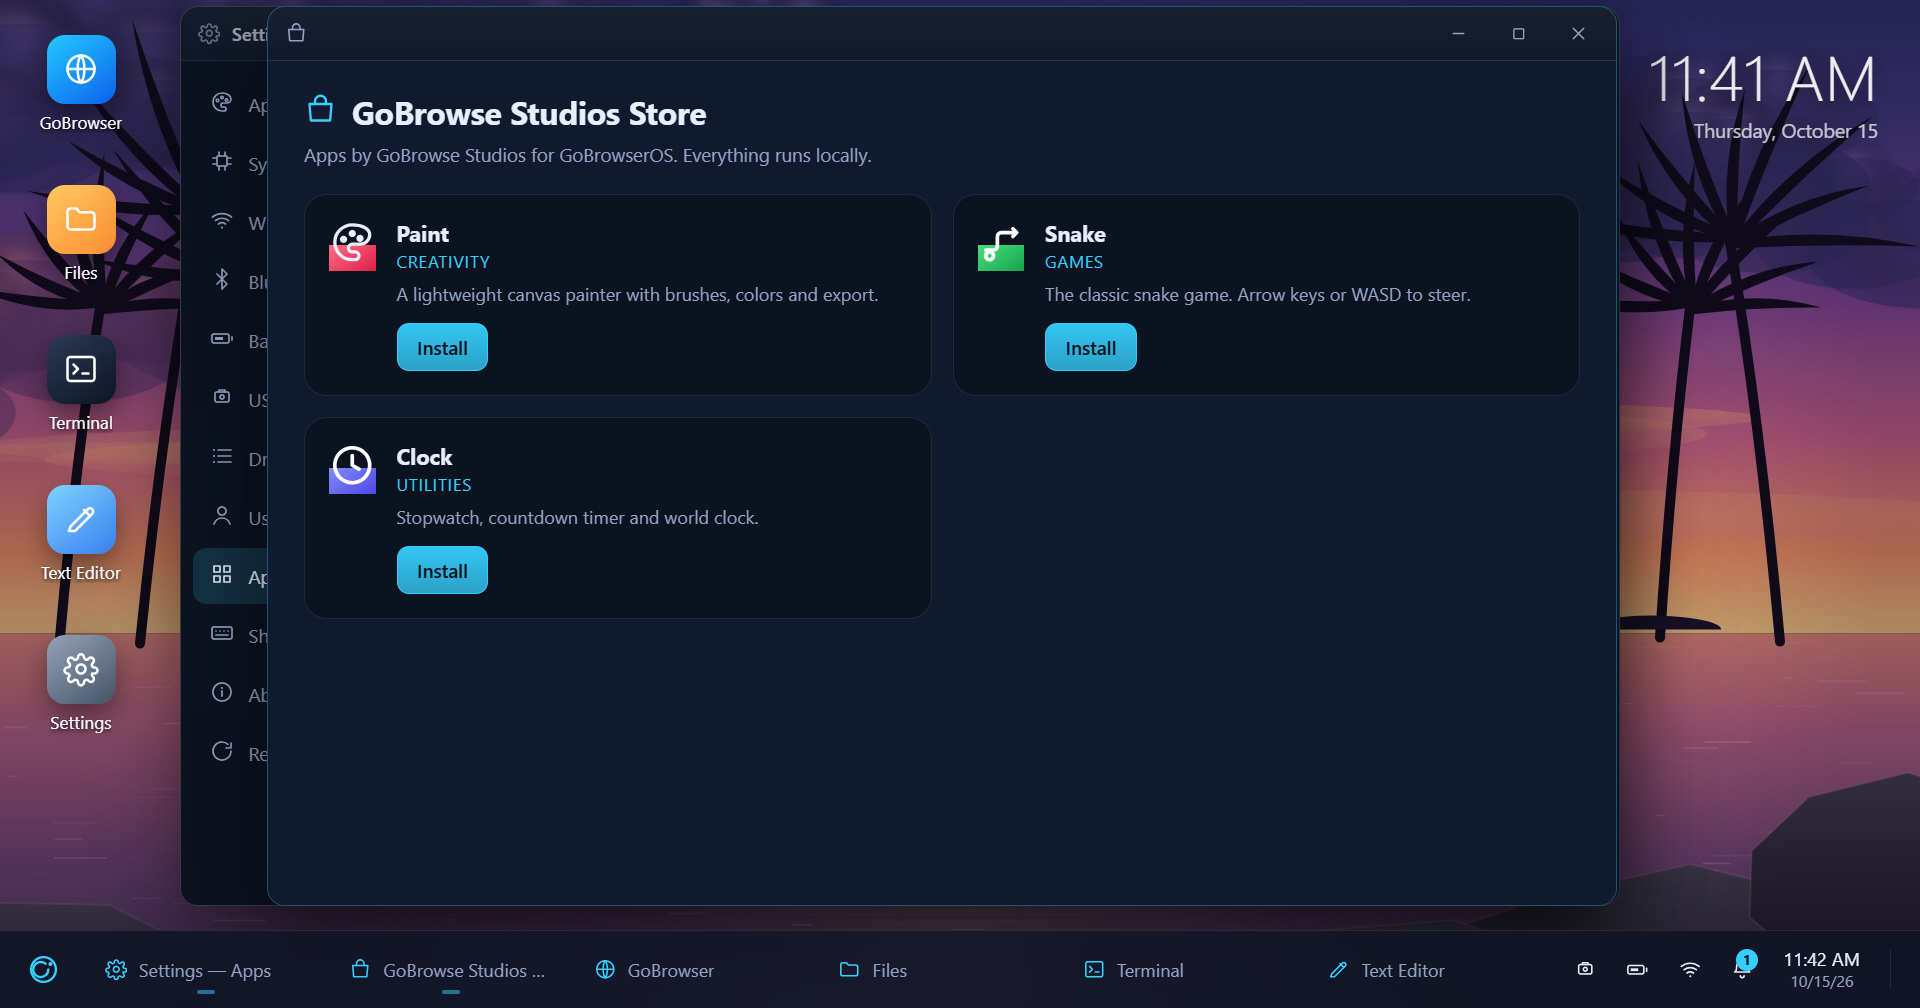This screenshot has width=1920, height=1008.
Task: Click the screenshot camera icon in system tray
Action: tap(1585, 969)
